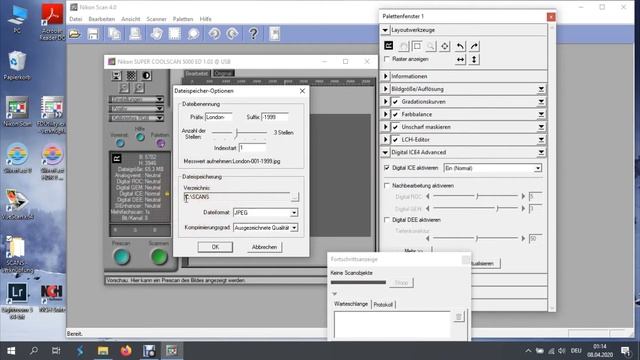Expand the Bildgröße/Auflösung section

385,89
